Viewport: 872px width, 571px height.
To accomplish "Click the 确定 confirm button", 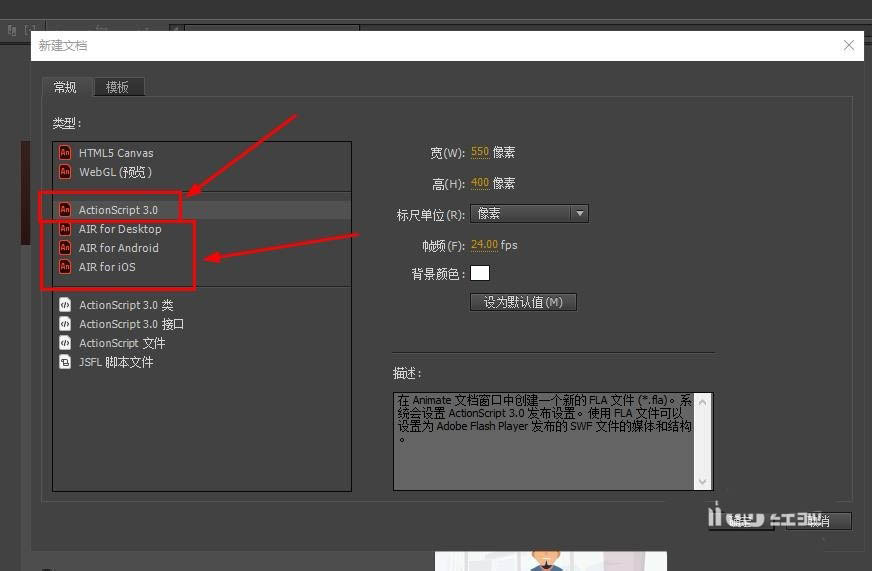I will (x=741, y=521).
